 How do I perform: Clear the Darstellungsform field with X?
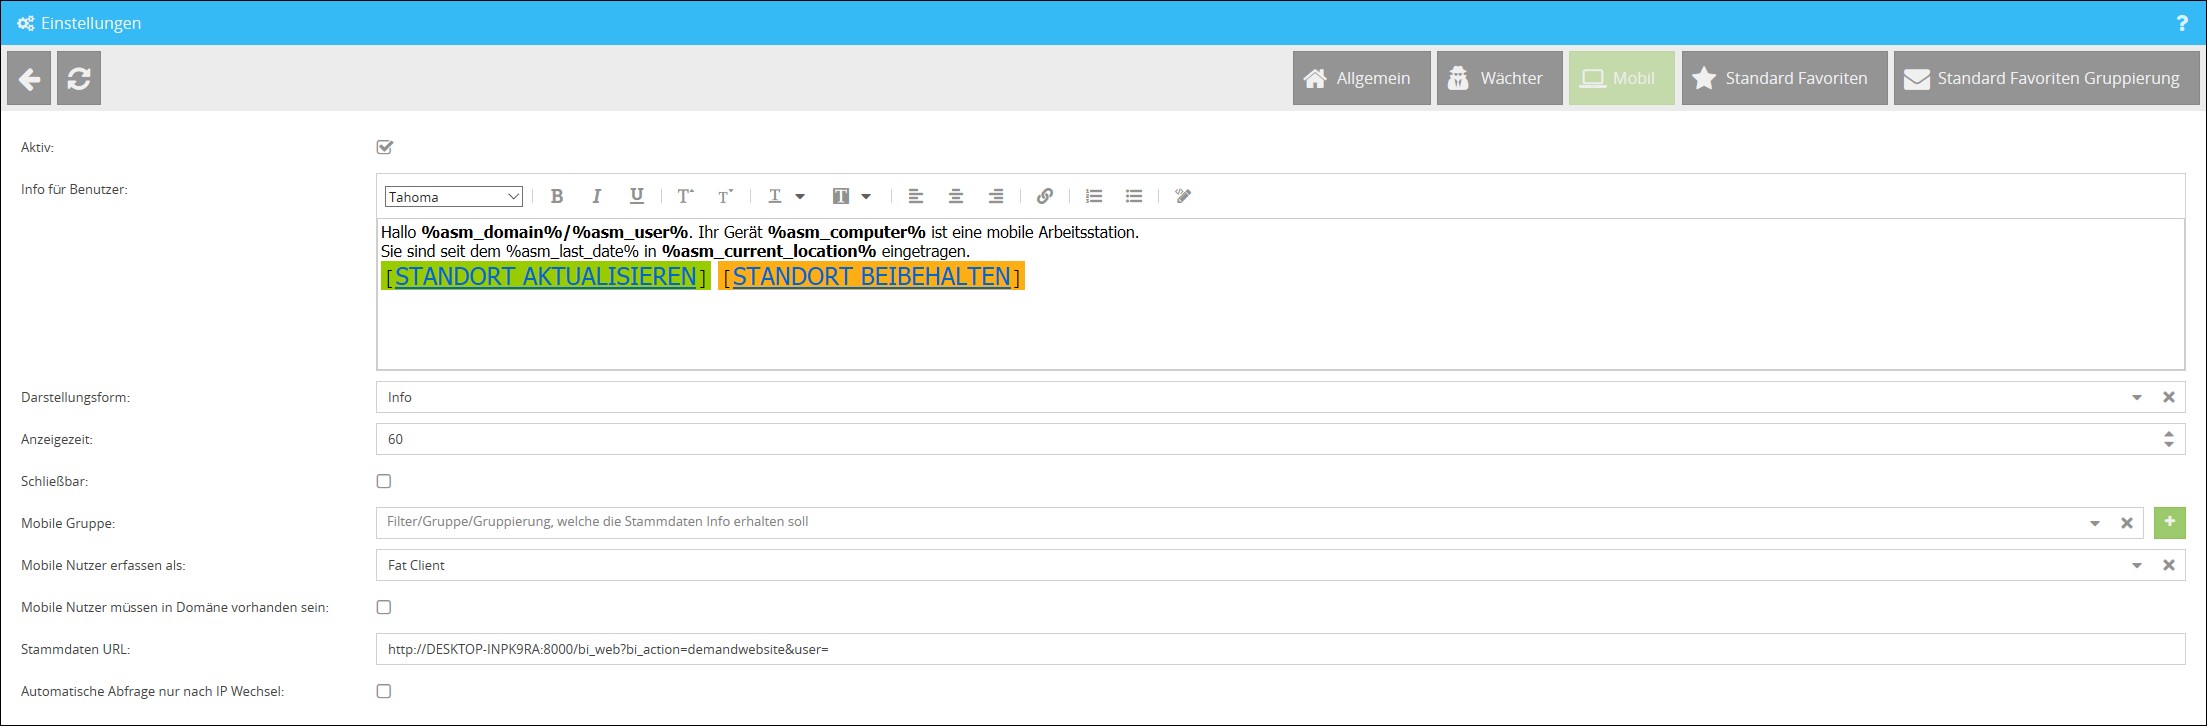(2169, 397)
